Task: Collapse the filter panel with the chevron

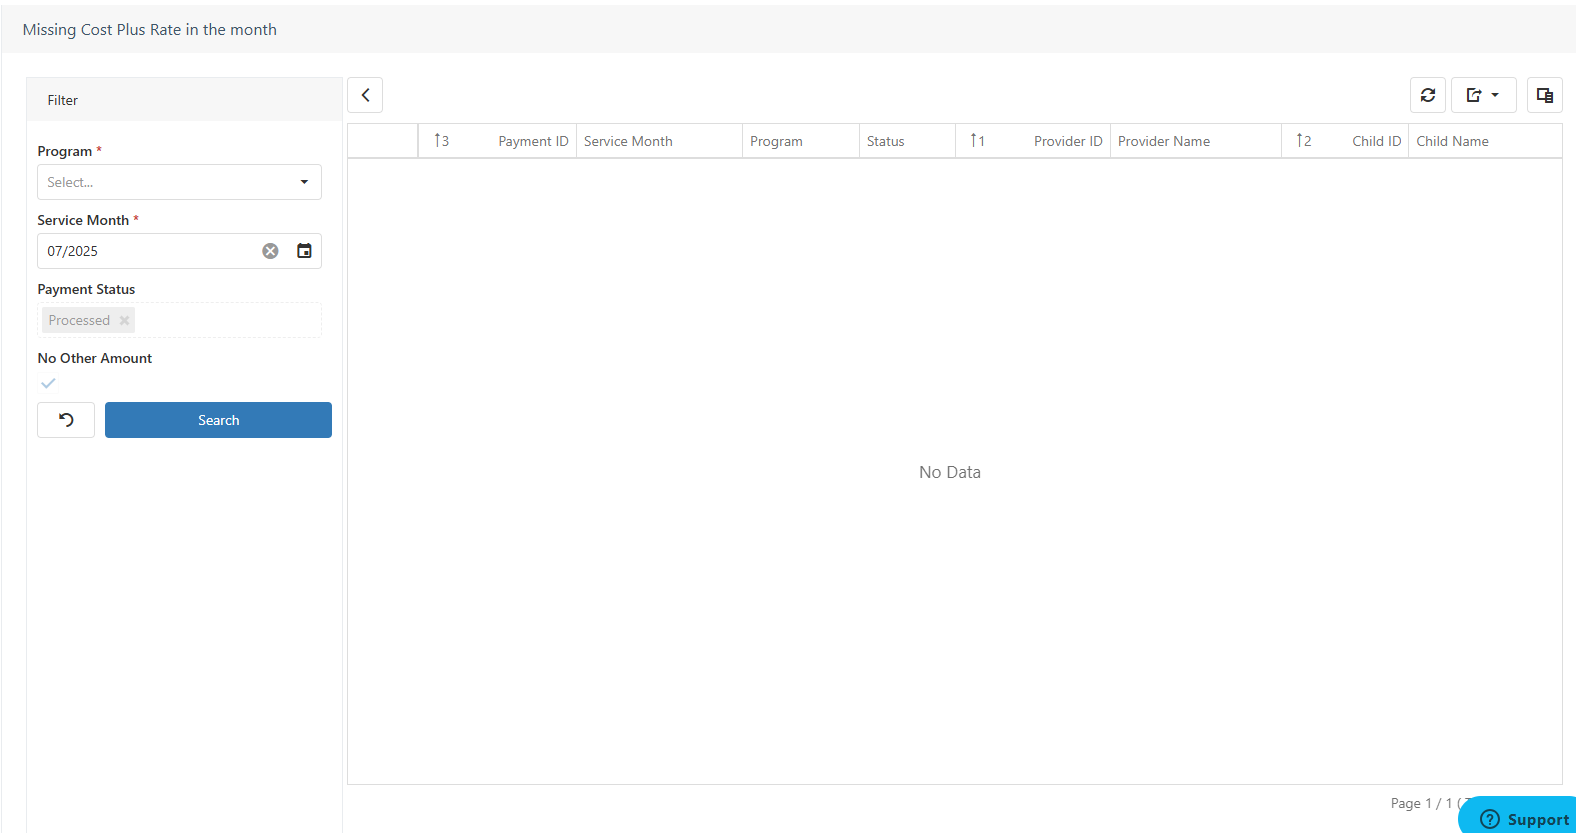Action: (x=365, y=95)
